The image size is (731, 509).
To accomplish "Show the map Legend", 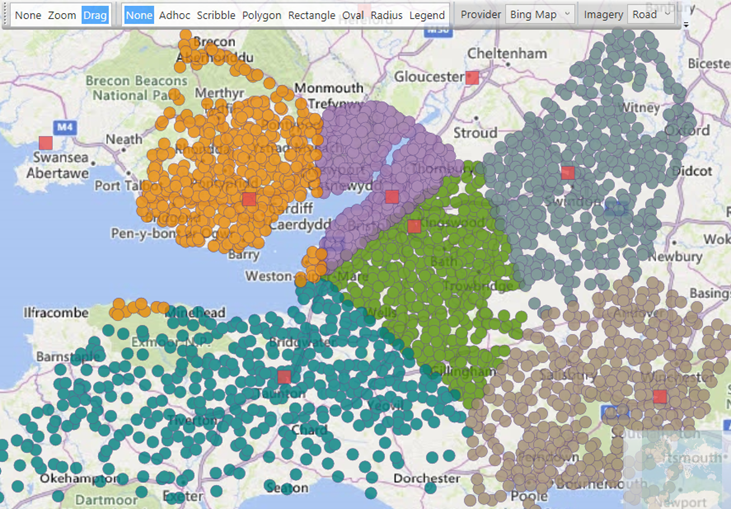I will coord(427,16).
